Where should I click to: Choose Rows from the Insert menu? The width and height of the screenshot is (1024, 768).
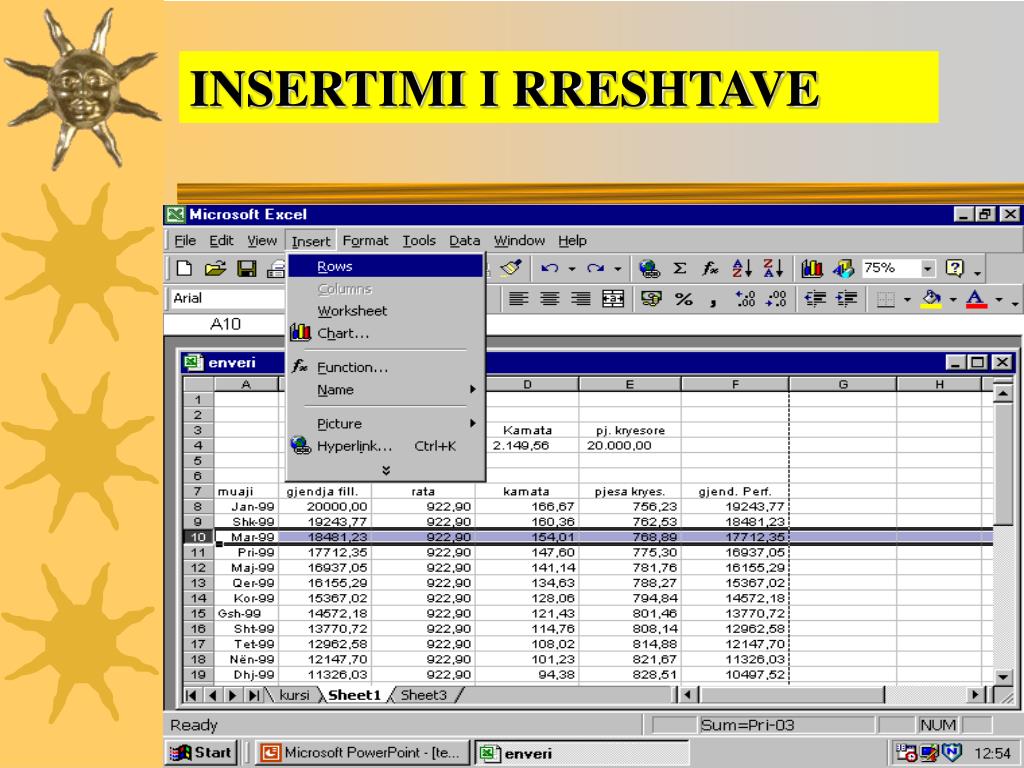[385, 266]
